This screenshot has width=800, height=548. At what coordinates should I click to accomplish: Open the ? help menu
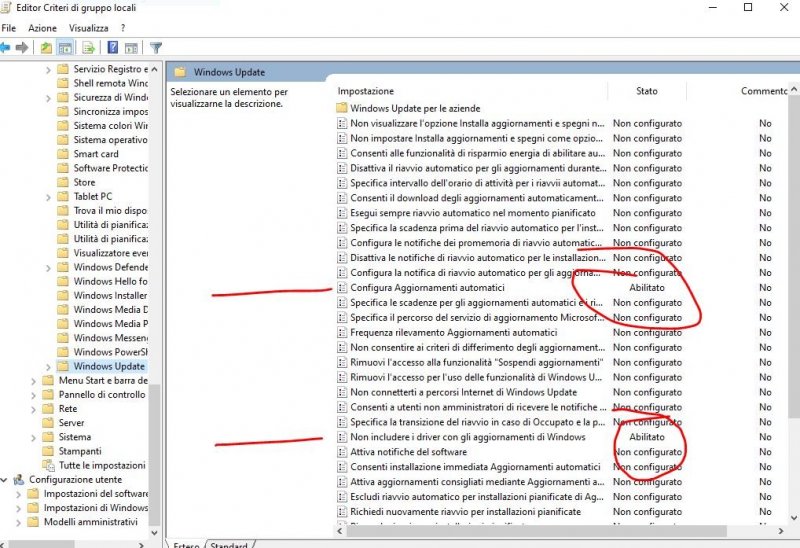click(x=123, y=28)
